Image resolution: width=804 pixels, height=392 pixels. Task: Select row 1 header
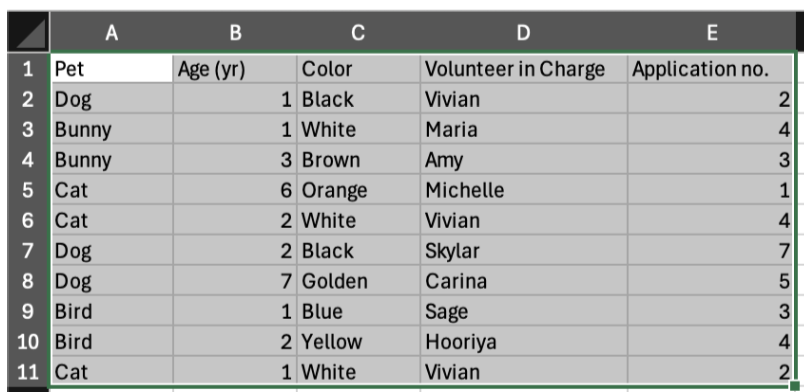(x=29, y=69)
